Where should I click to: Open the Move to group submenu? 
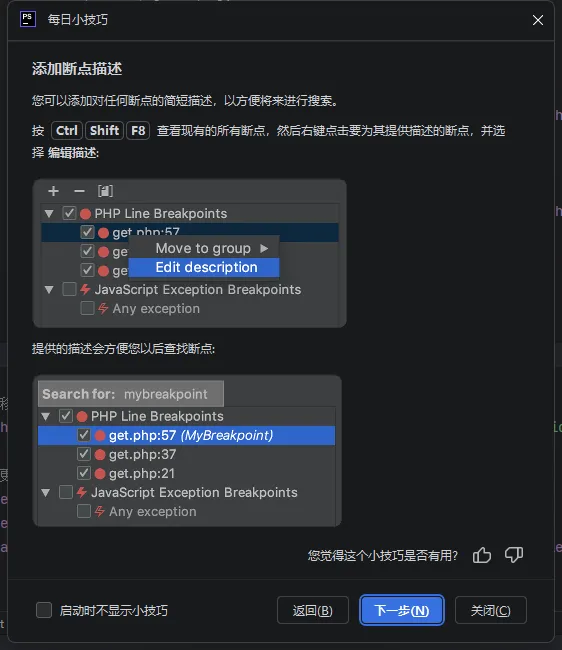204,248
